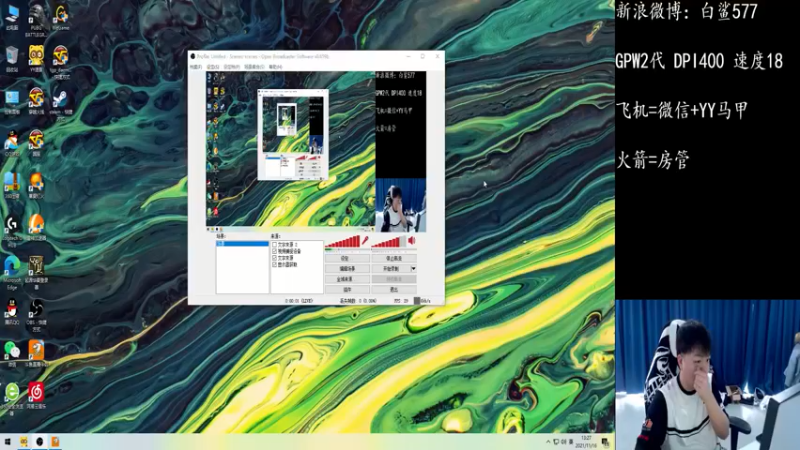Show hidden system tray icons chevron
This screenshot has height=450, width=800.
pyautogui.click(x=548, y=442)
